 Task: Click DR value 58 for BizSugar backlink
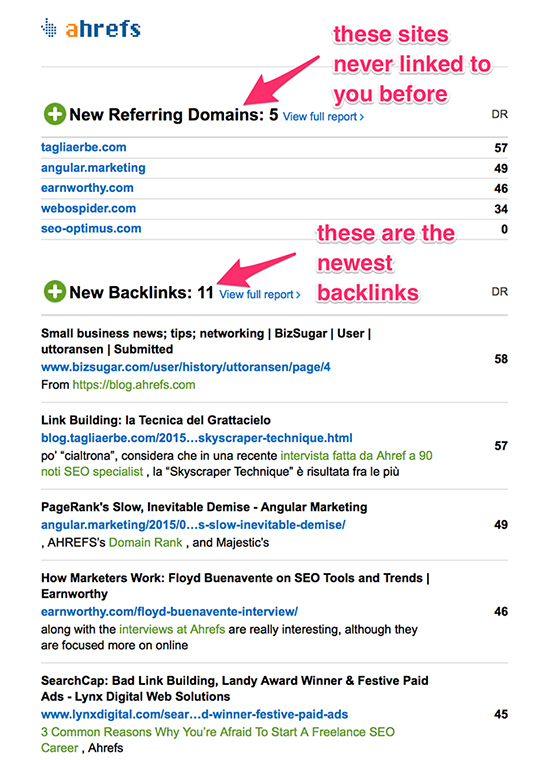click(x=501, y=359)
